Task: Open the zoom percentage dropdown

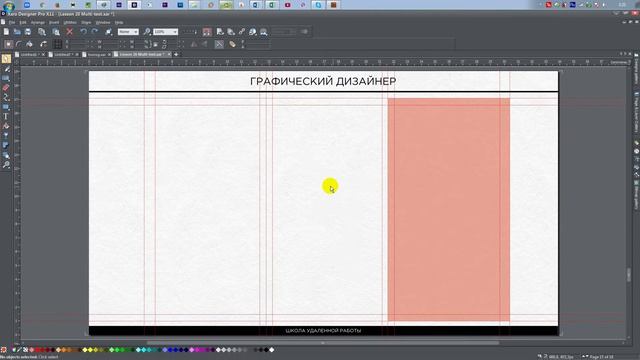Action: click(x=175, y=32)
